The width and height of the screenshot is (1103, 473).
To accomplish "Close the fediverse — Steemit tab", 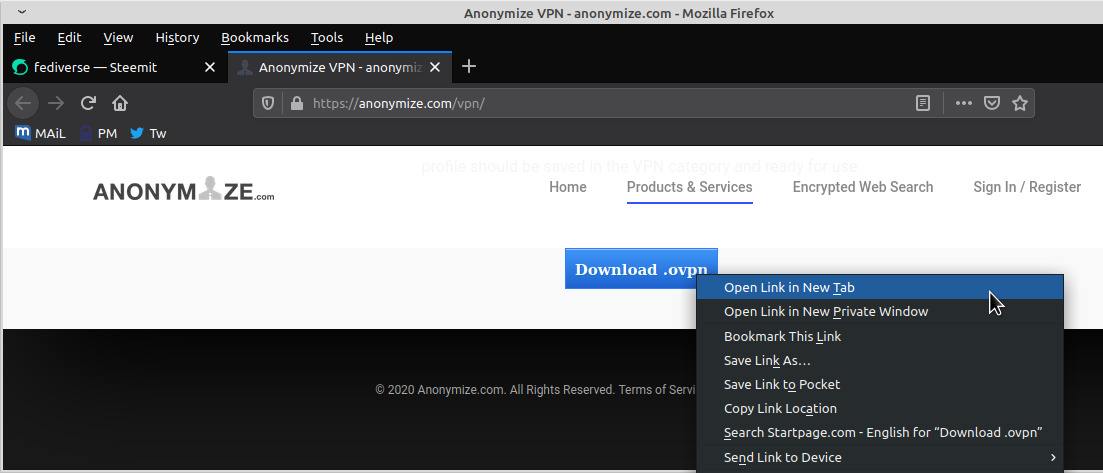I will pyautogui.click(x=210, y=68).
